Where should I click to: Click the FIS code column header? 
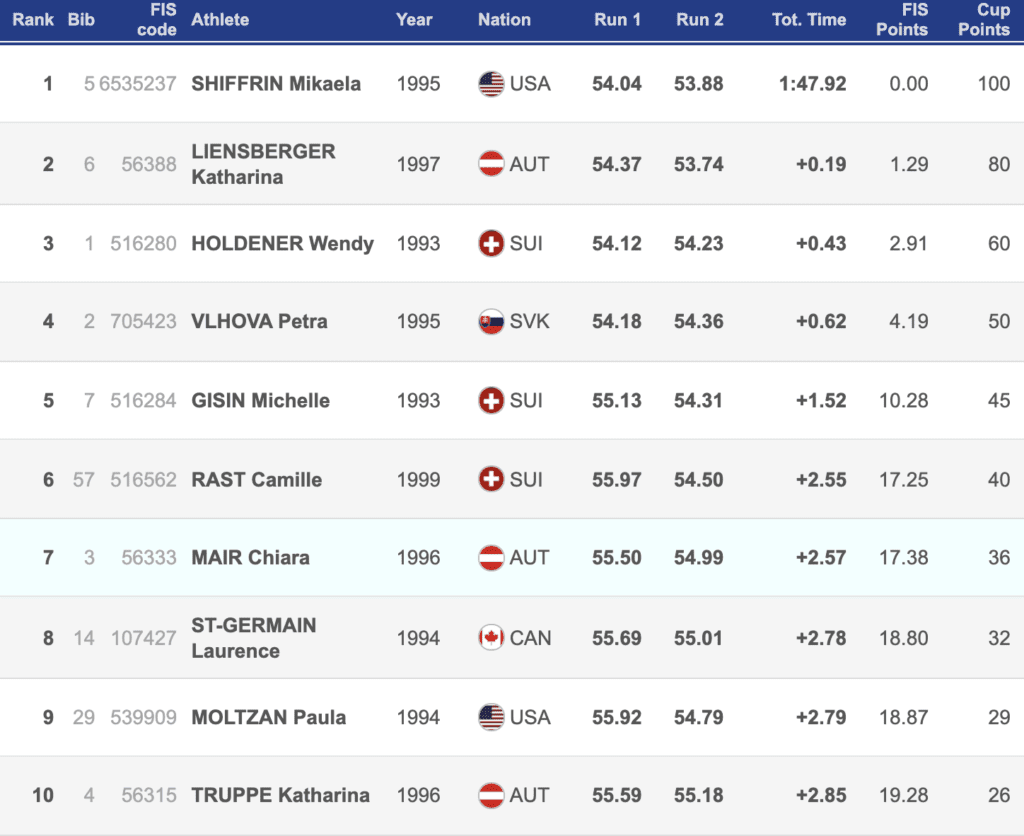(x=157, y=20)
